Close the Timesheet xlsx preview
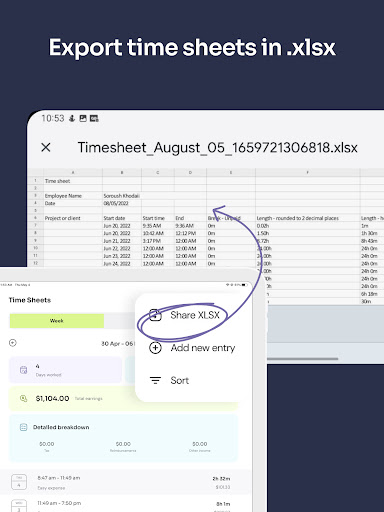Screen dimensions: 384x512 tap(46, 147)
